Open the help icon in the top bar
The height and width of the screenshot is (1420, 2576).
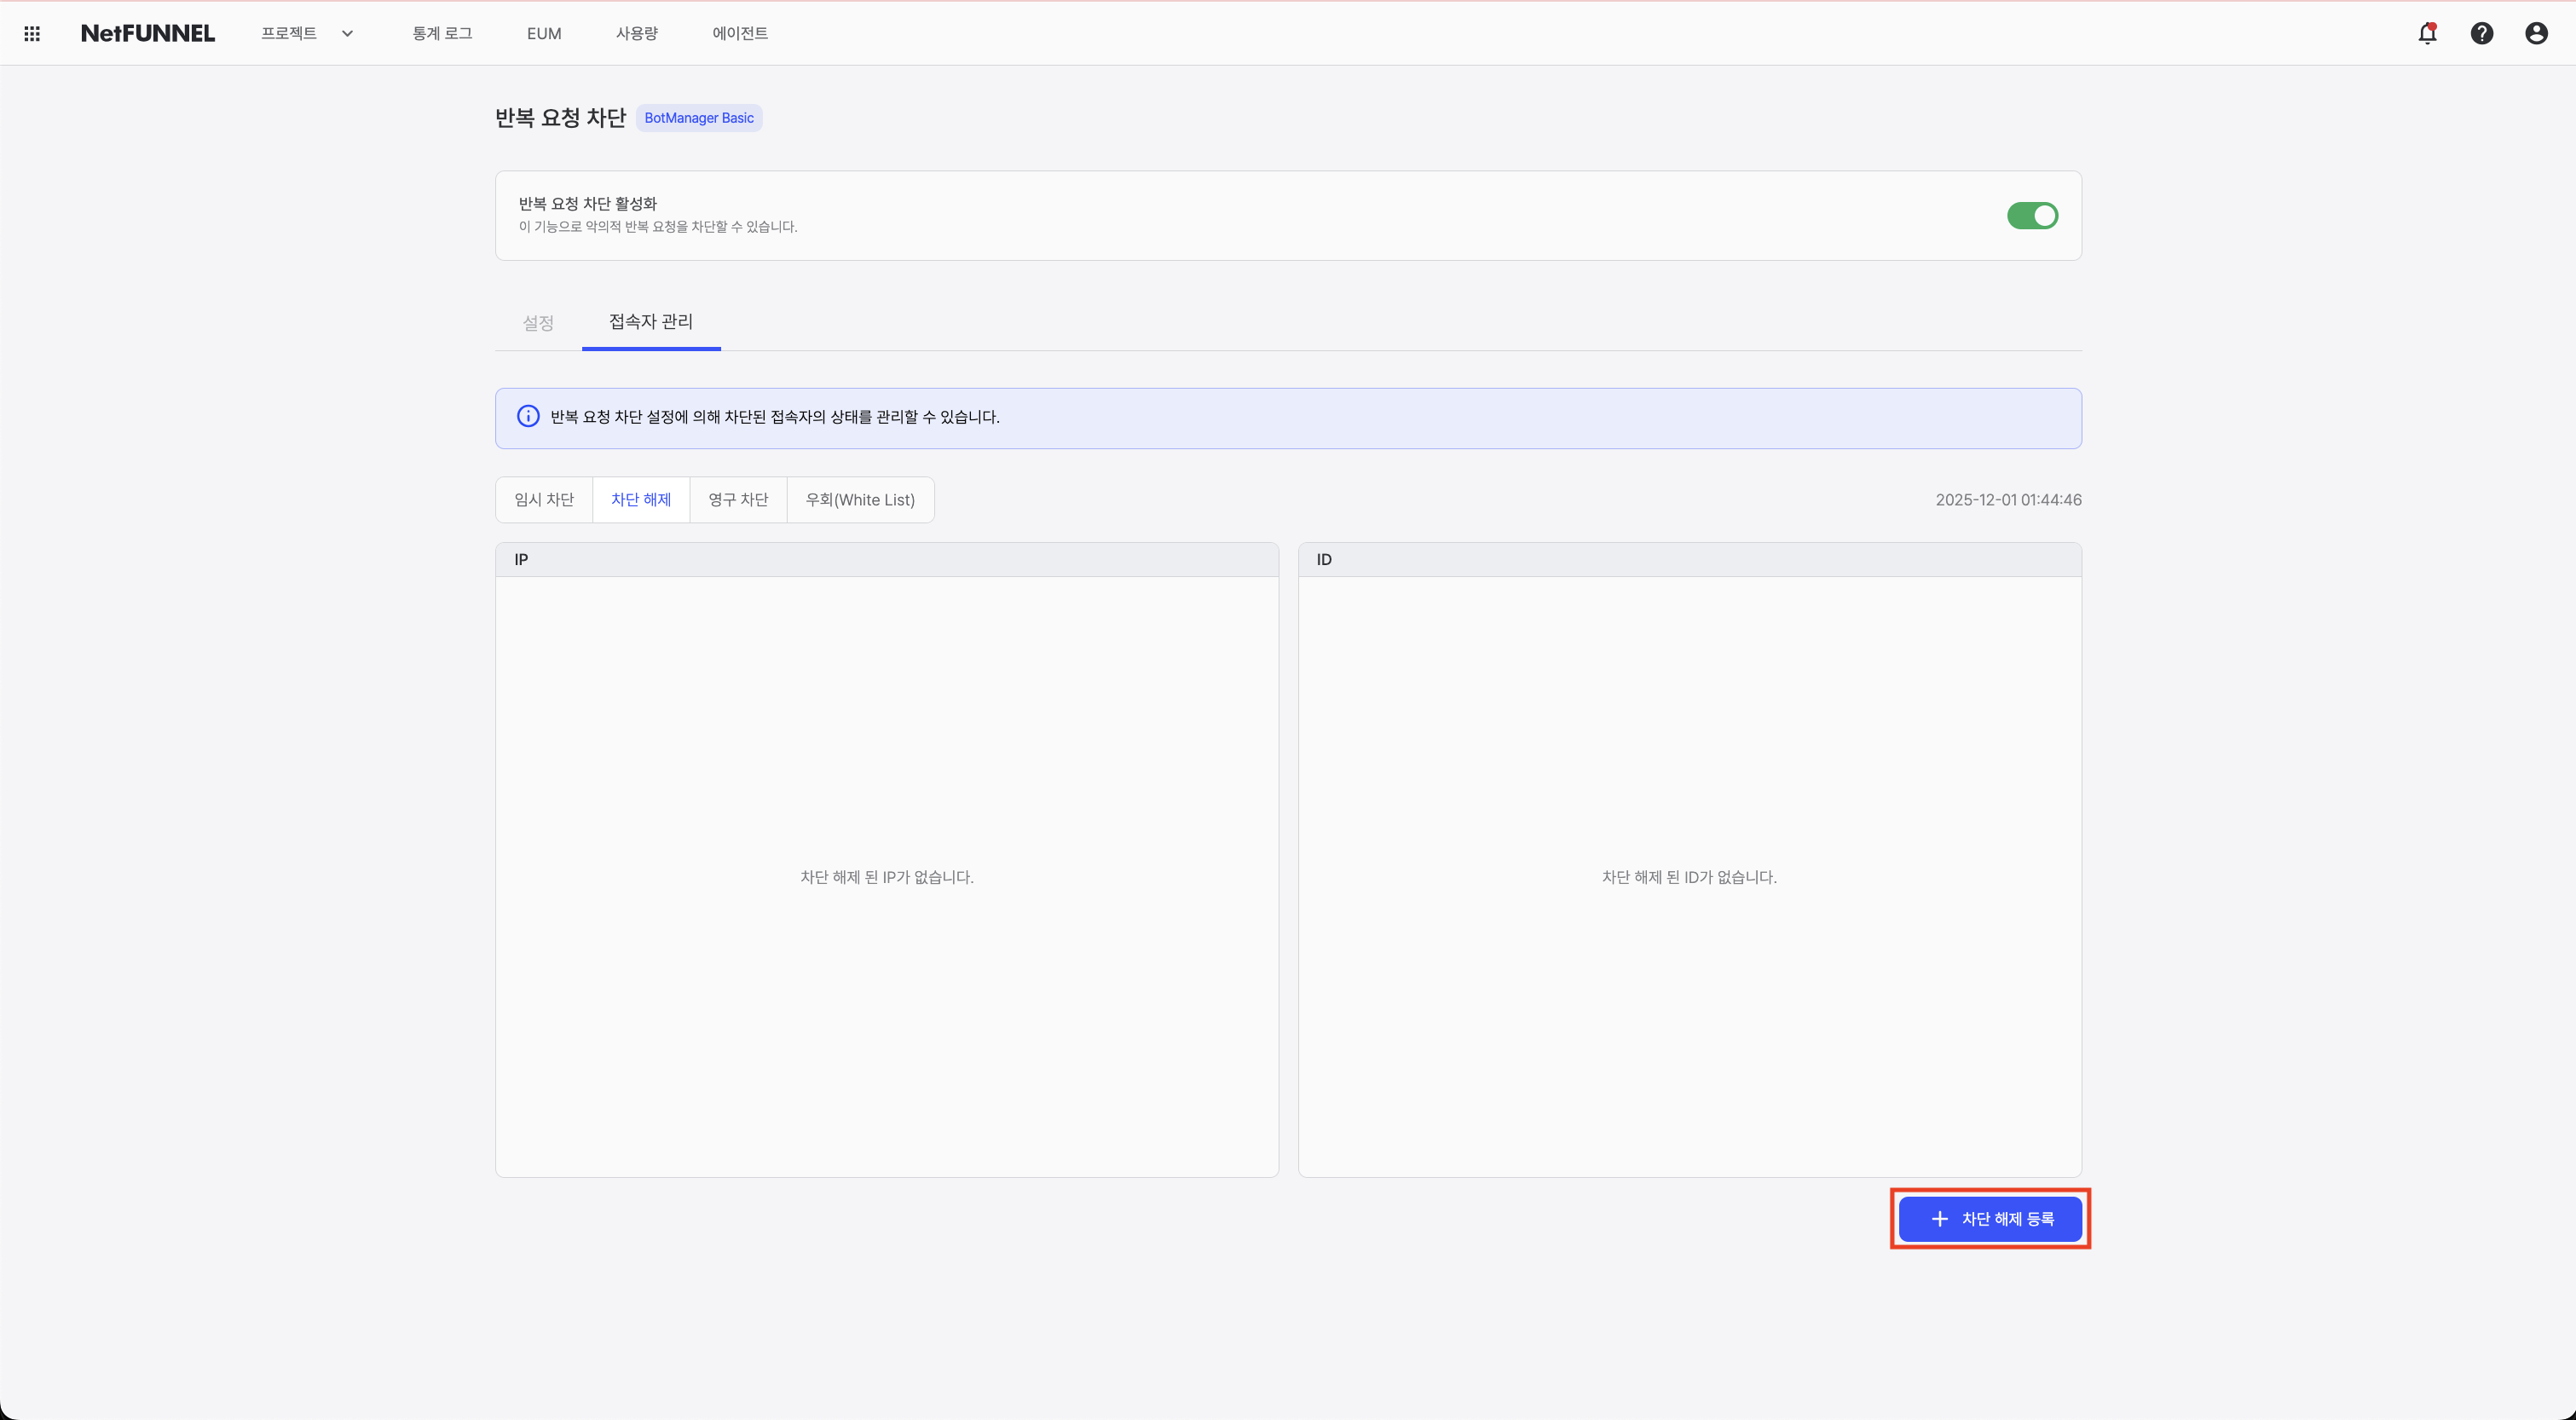point(2483,33)
